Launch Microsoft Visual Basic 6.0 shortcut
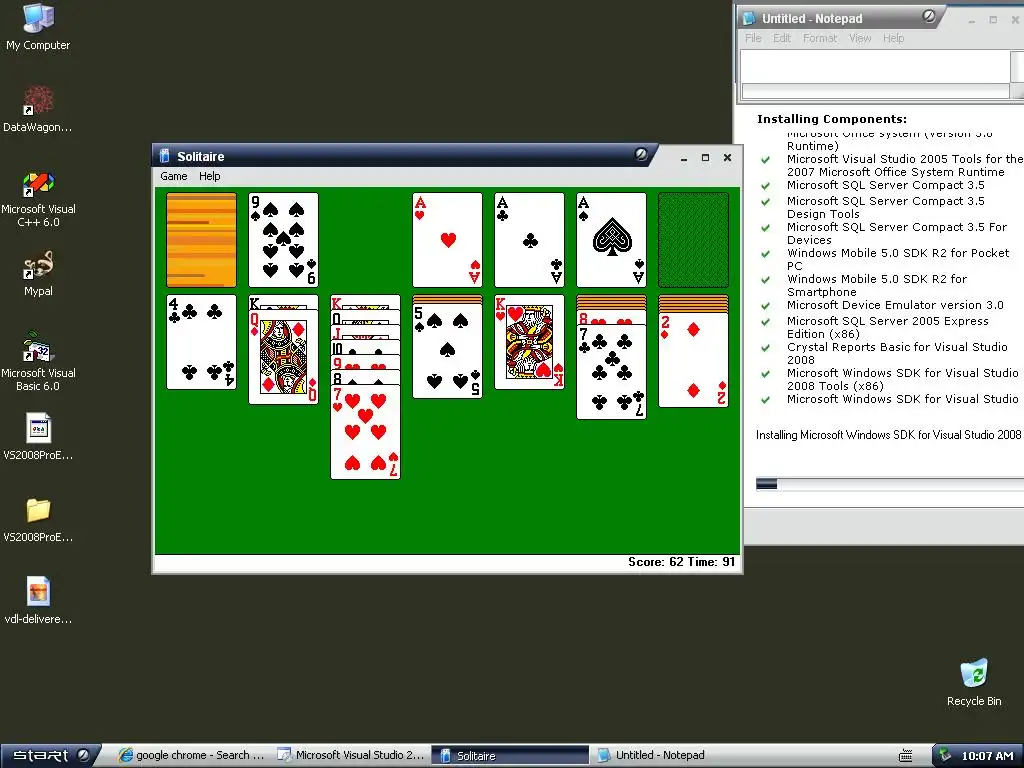The height and width of the screenshot is (768, 1024). click(38, 361)
